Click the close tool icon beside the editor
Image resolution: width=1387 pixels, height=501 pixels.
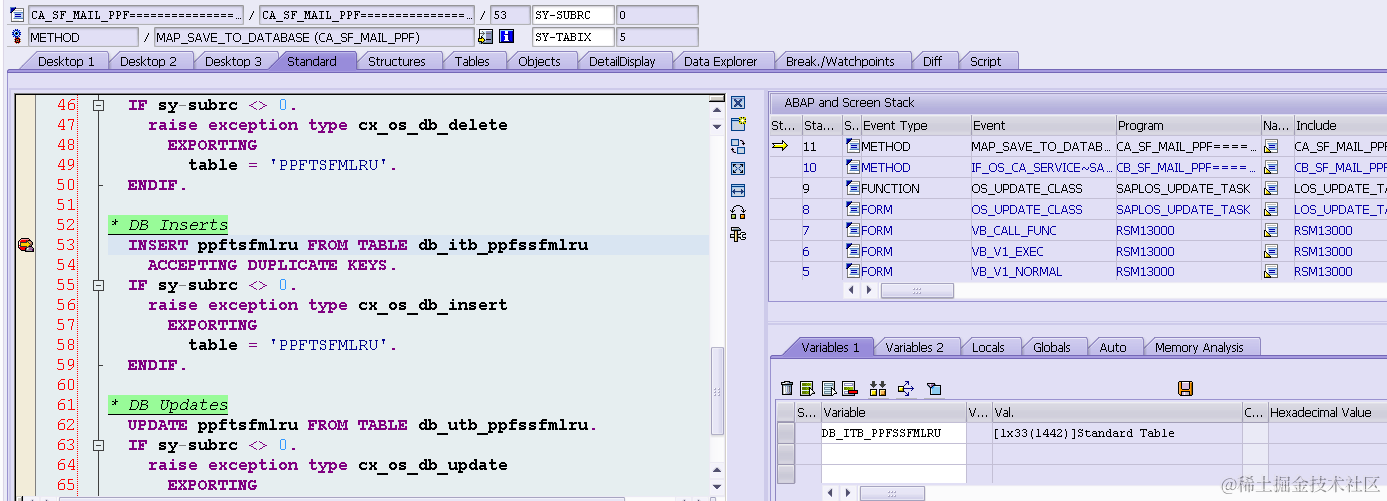click(x=738, y=103)
